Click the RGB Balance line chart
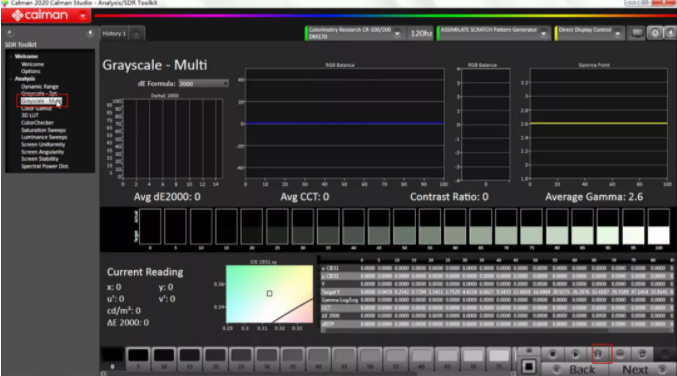The width and height of the screenshot is (677, 376). pyautogui.click(x=344, y=123)
